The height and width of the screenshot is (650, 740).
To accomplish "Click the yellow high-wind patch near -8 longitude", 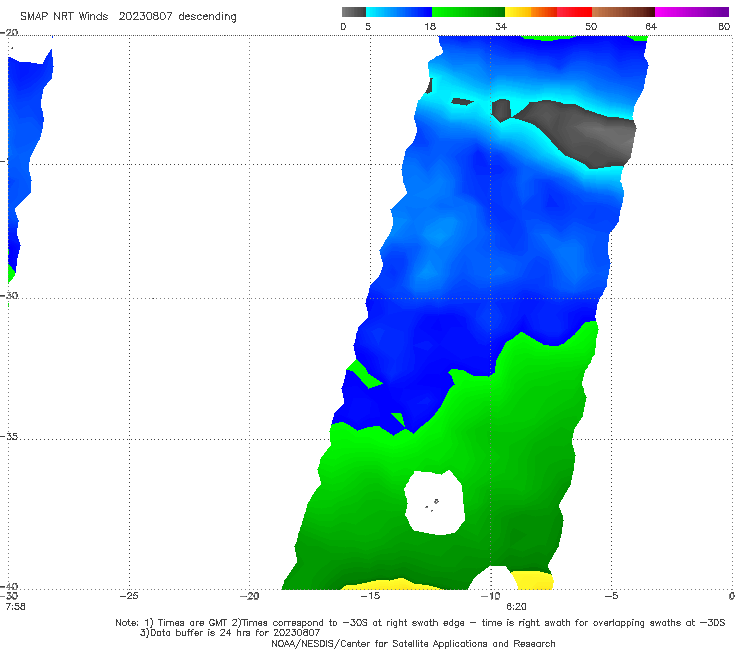I will pyautogui.click(x=533, y=580).
